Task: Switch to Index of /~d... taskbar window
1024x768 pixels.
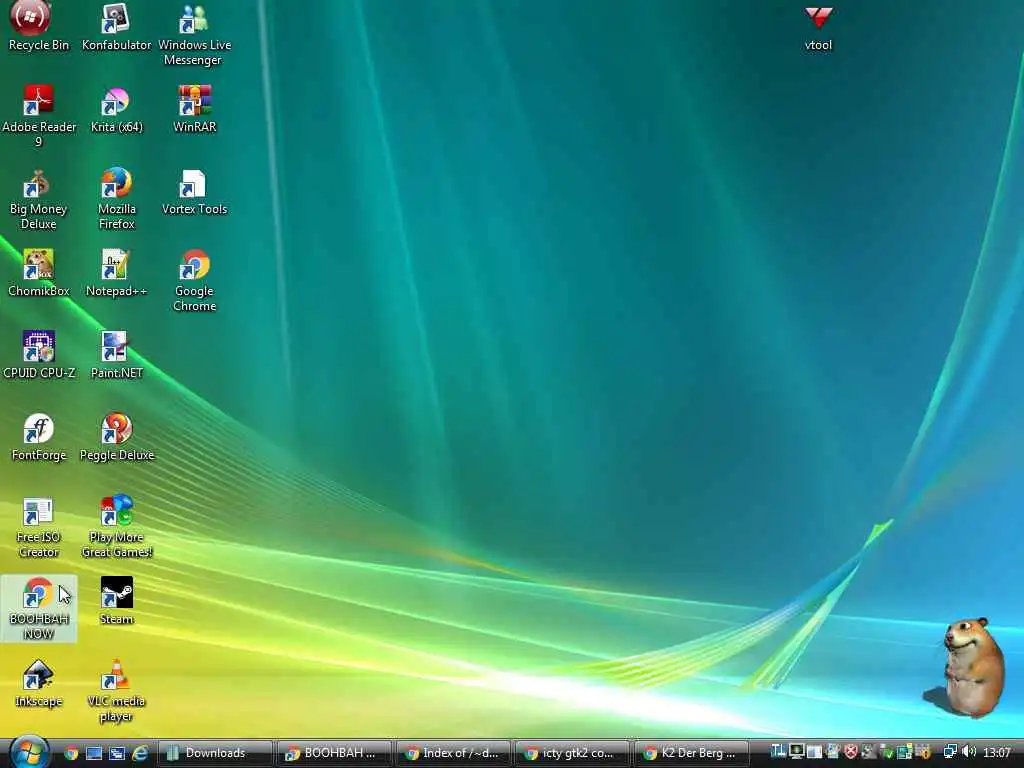Action: click(x=453, y=753)
